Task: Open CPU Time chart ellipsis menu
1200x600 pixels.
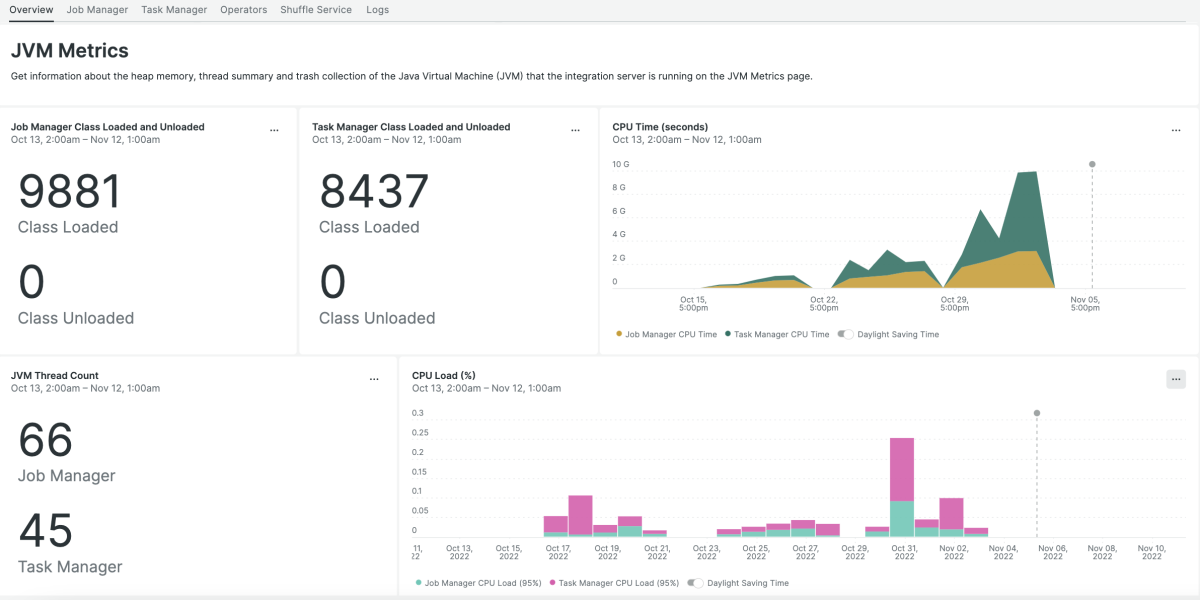Action: point(1176,130)
